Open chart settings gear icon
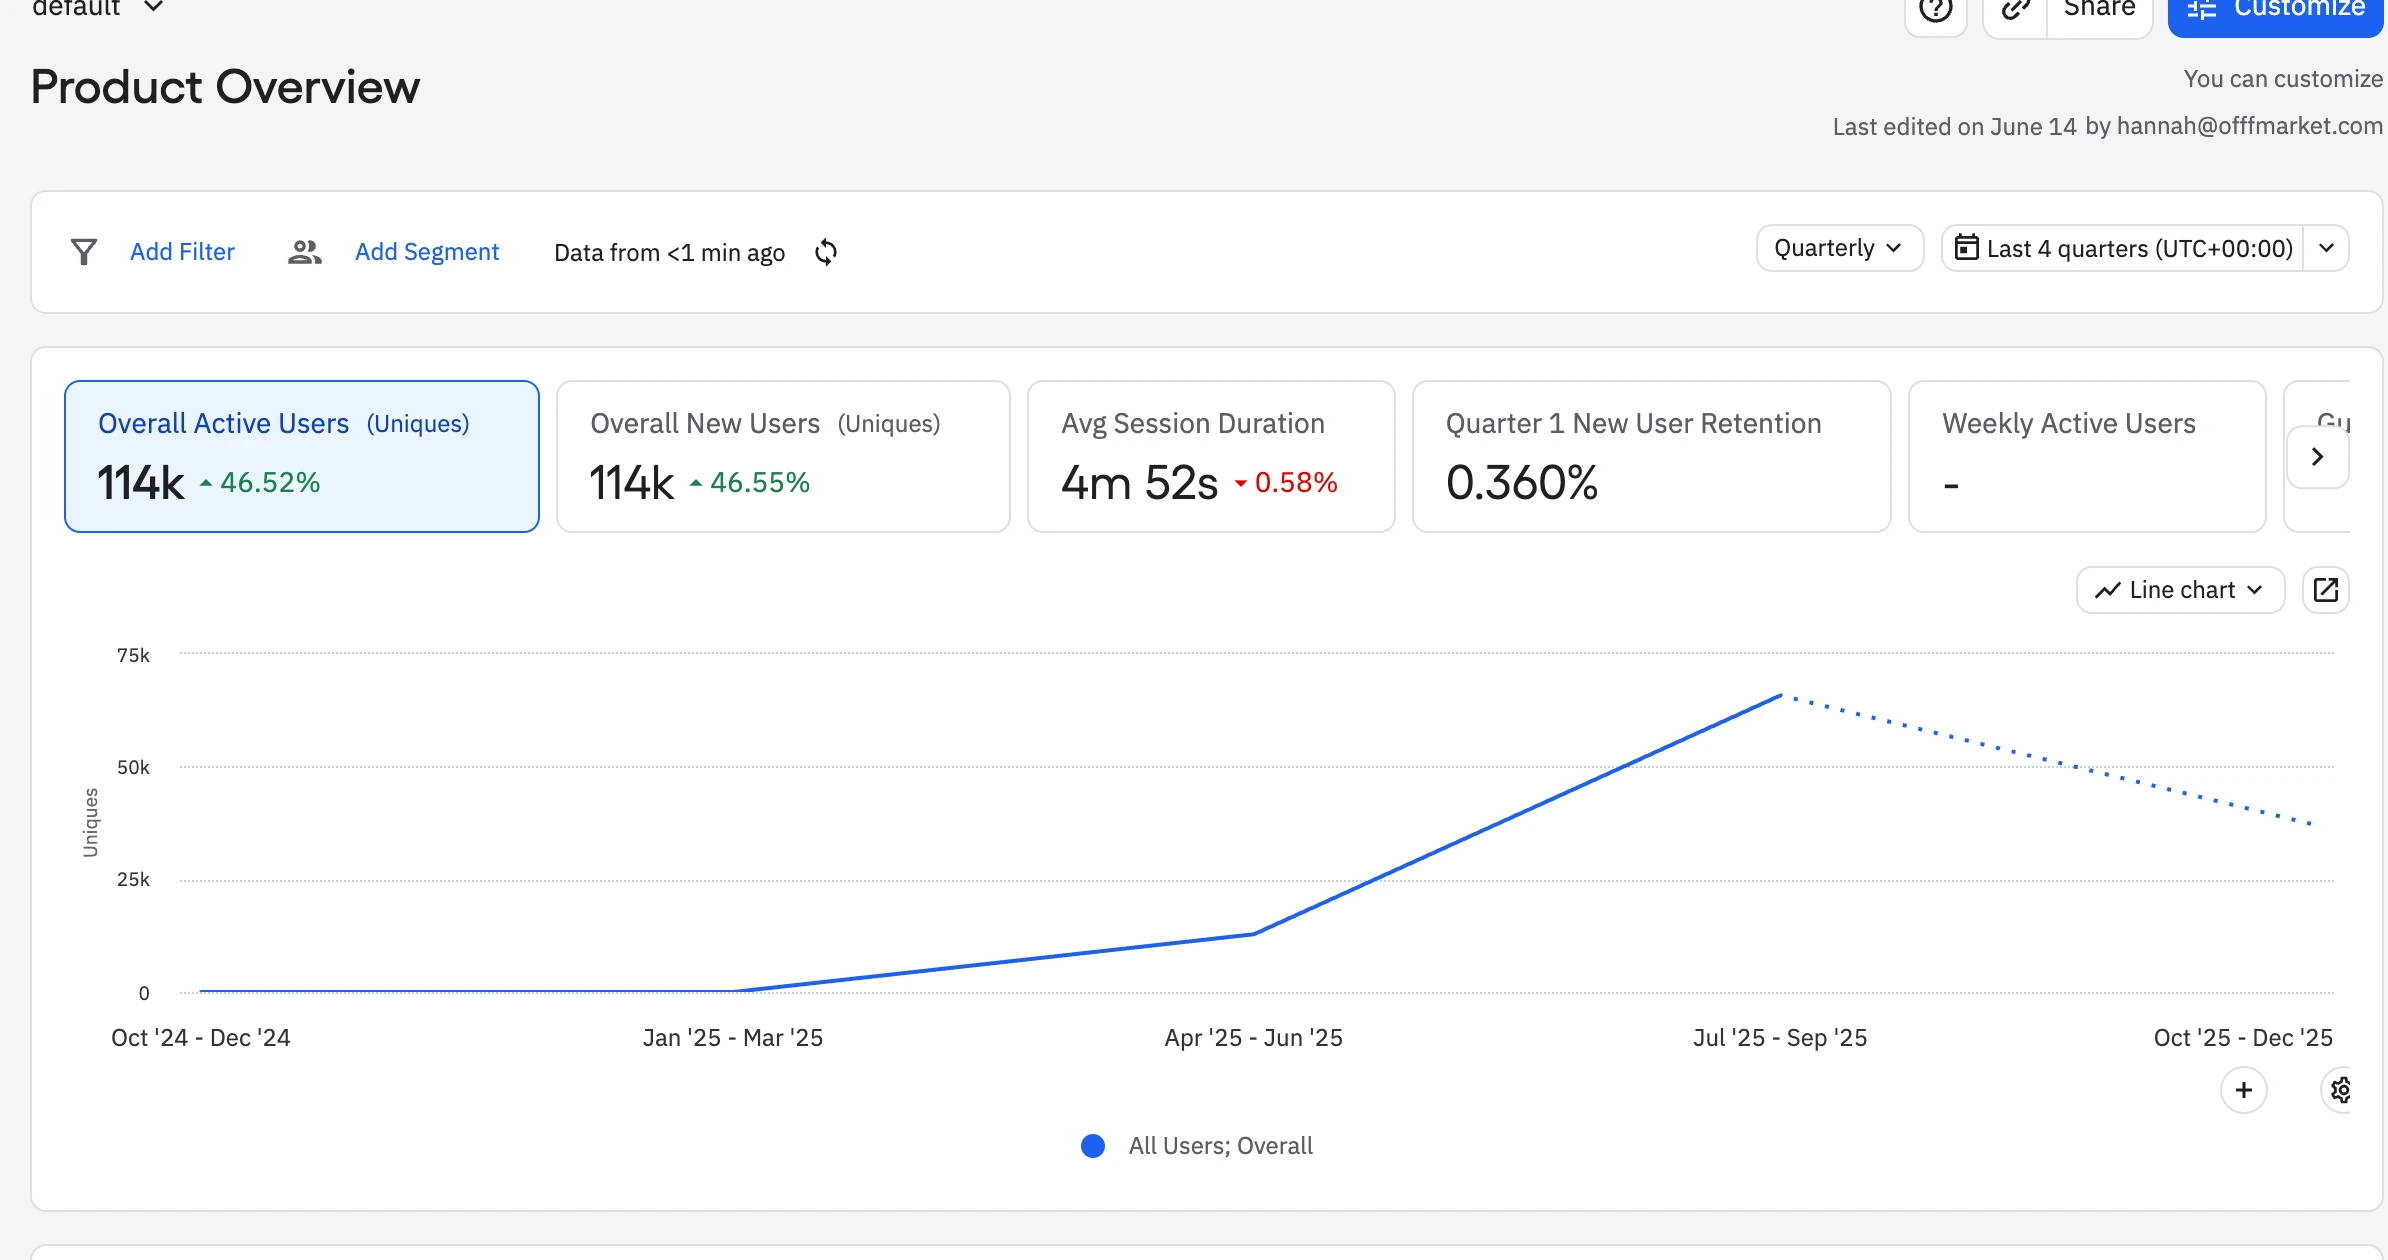 tap(2340, 1090)
